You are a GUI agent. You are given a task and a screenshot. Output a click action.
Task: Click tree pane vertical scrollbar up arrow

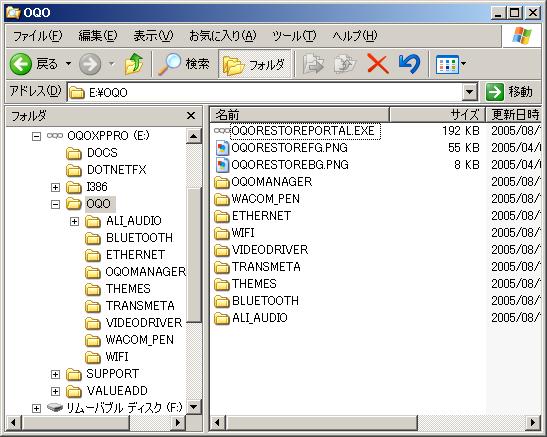point(194,136)
